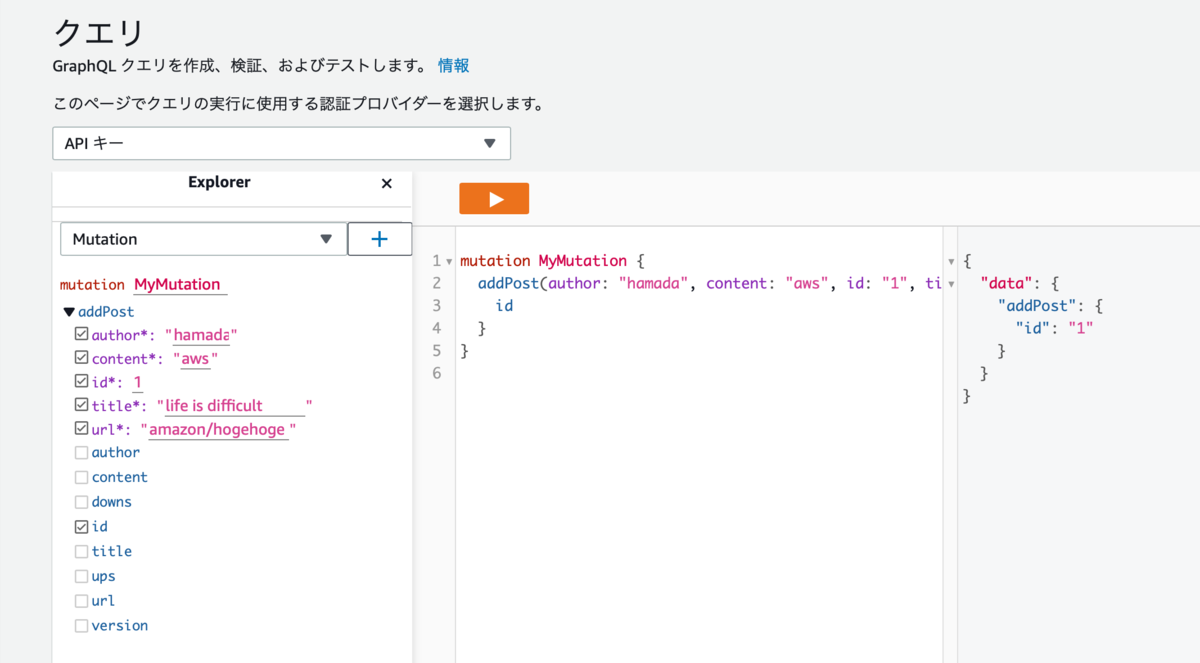Uncheck the id return field checkbox

point(81,526)
